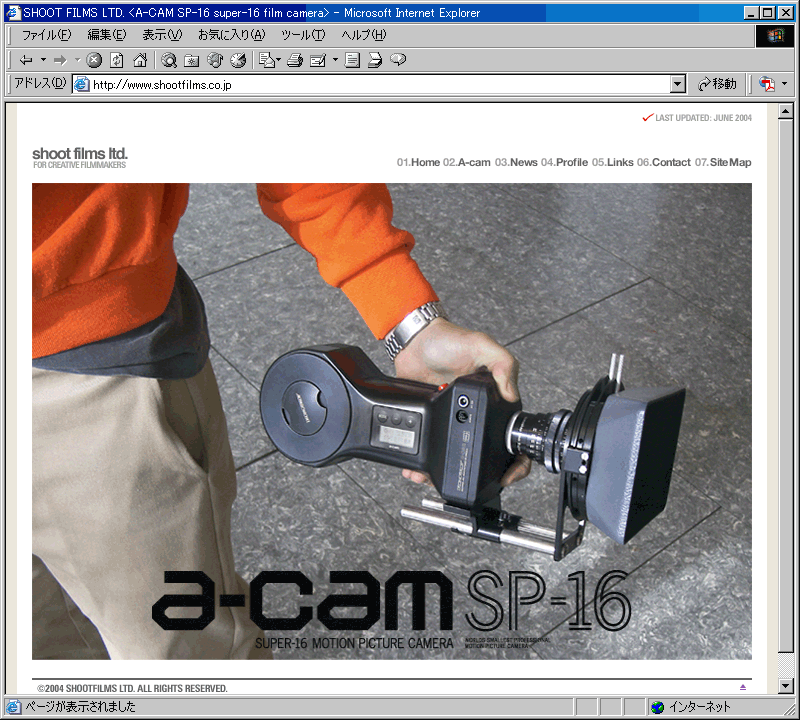Click the アドレス(D) label
800x720 pixels.
(x=40, y=83)
